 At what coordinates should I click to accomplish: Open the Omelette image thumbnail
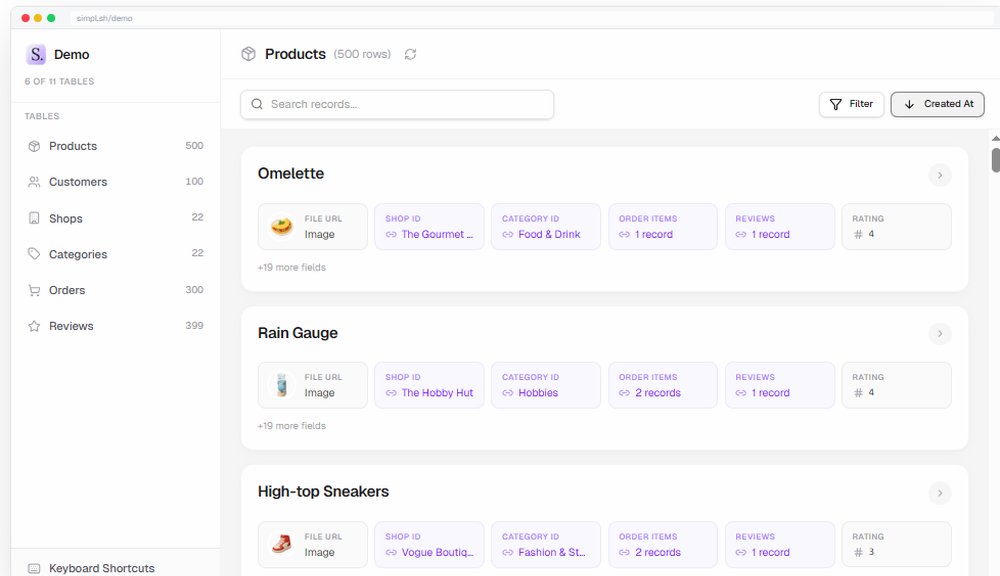pos(281,226)
